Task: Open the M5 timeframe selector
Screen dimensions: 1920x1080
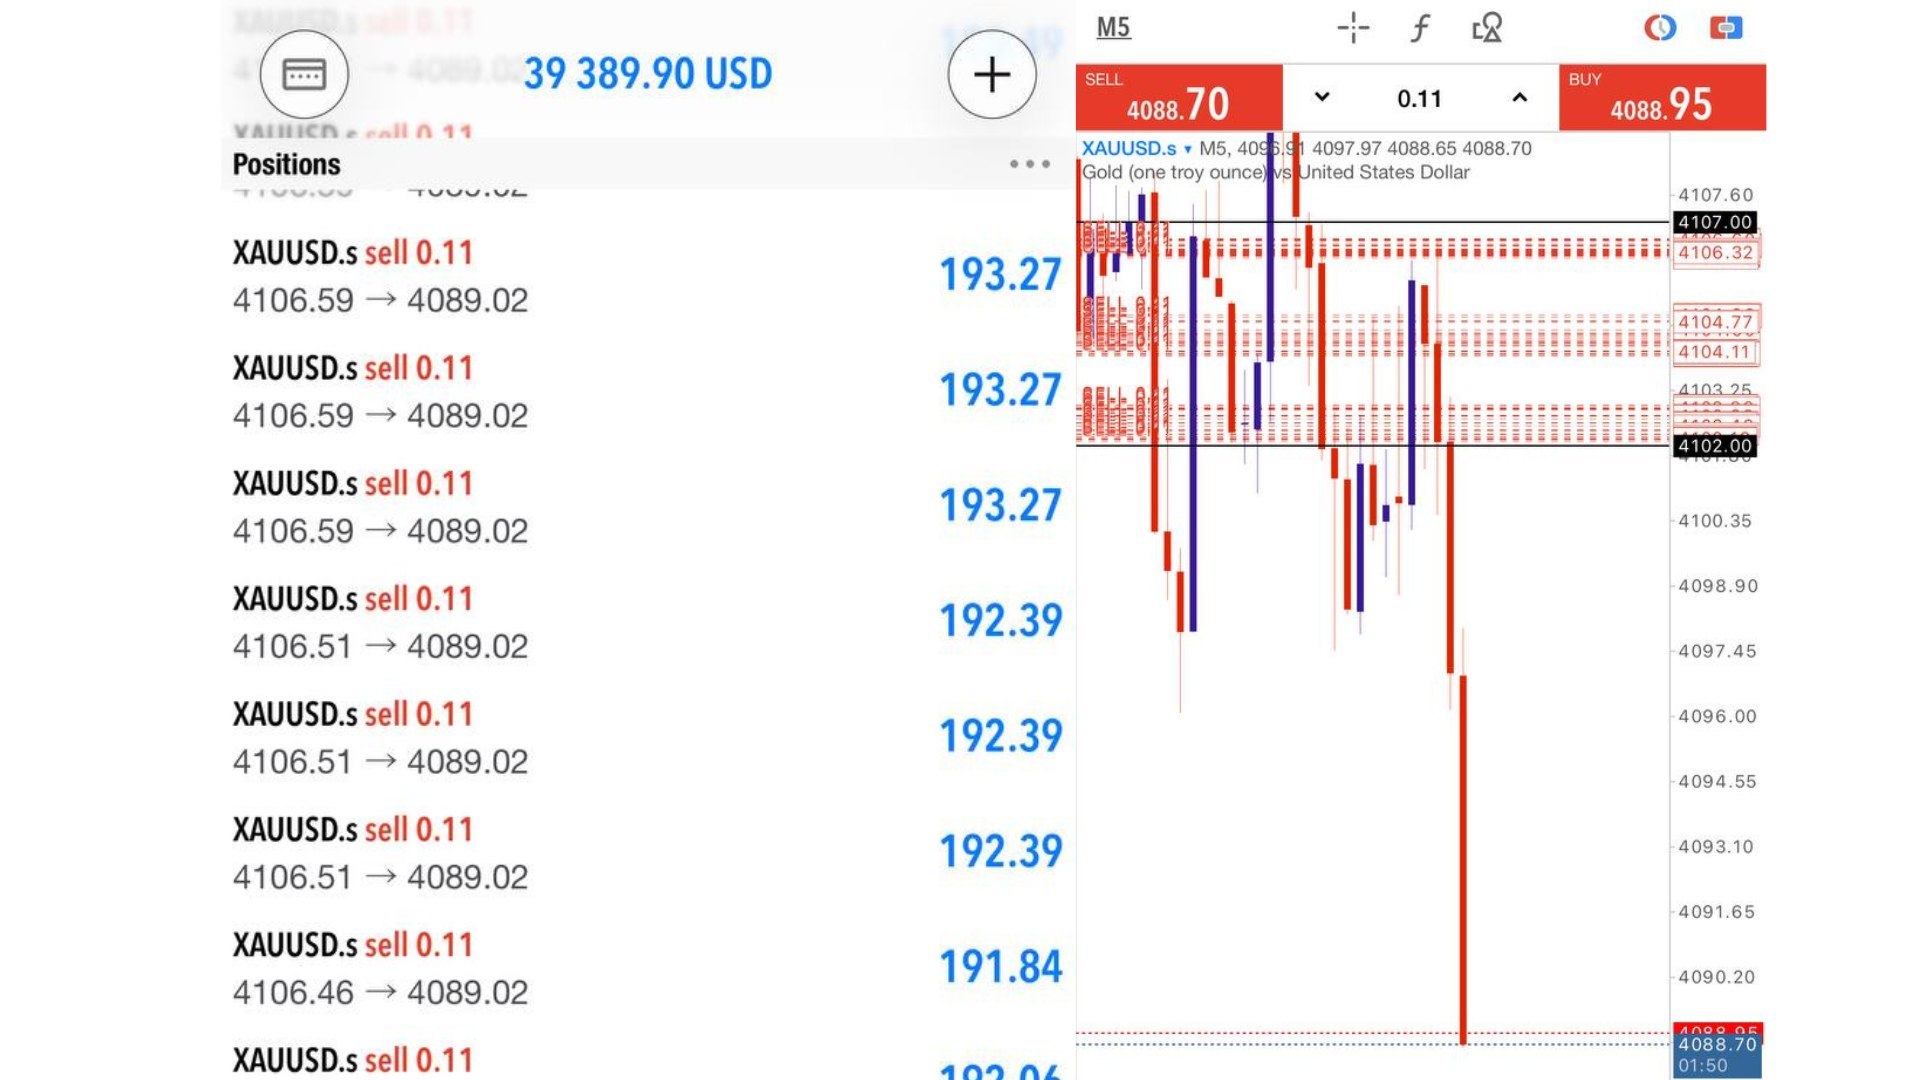Action: [x=1113, y=28]
